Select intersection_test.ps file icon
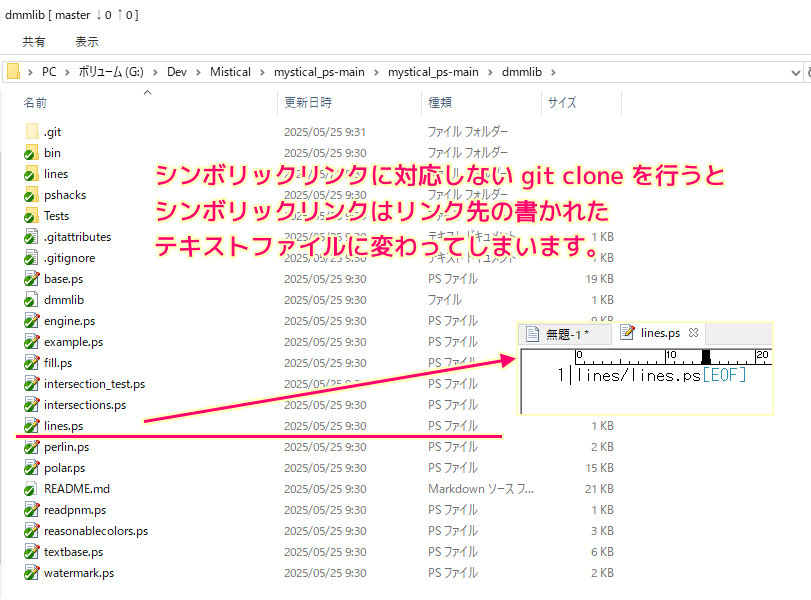This screenshot has width=811, height=600. click(32, 384)
